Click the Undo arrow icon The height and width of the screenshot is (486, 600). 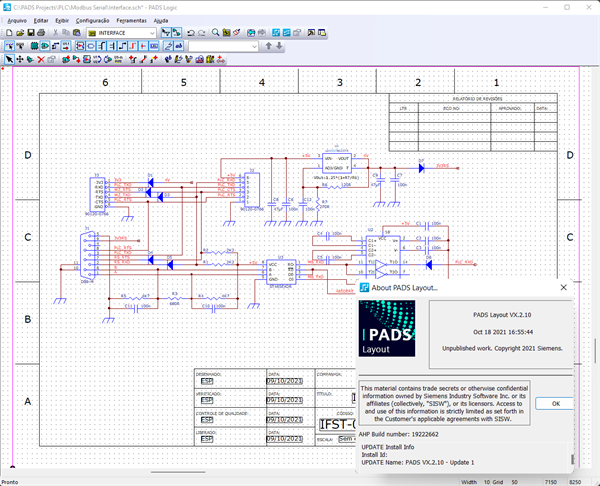[190, 33]
